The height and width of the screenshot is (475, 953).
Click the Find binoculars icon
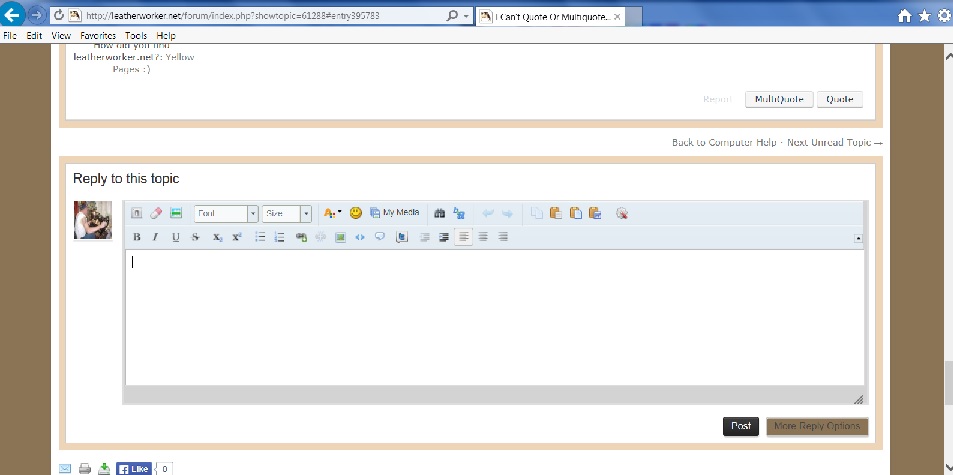click(439, 213)
